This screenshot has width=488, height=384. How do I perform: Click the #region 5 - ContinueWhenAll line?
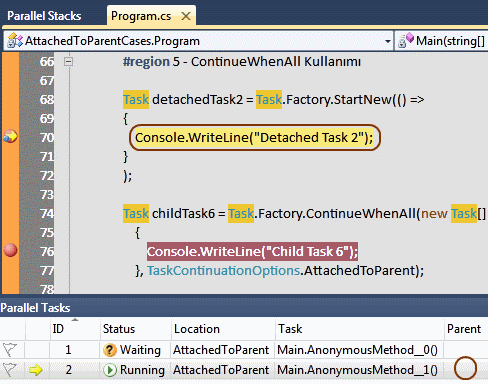[242, 62]
